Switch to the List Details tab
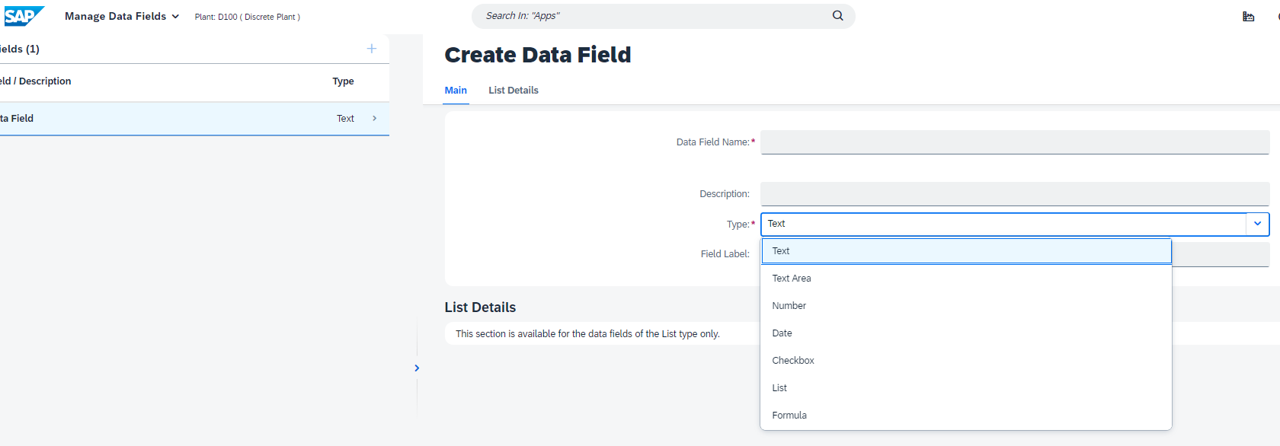 coord(513,90)
